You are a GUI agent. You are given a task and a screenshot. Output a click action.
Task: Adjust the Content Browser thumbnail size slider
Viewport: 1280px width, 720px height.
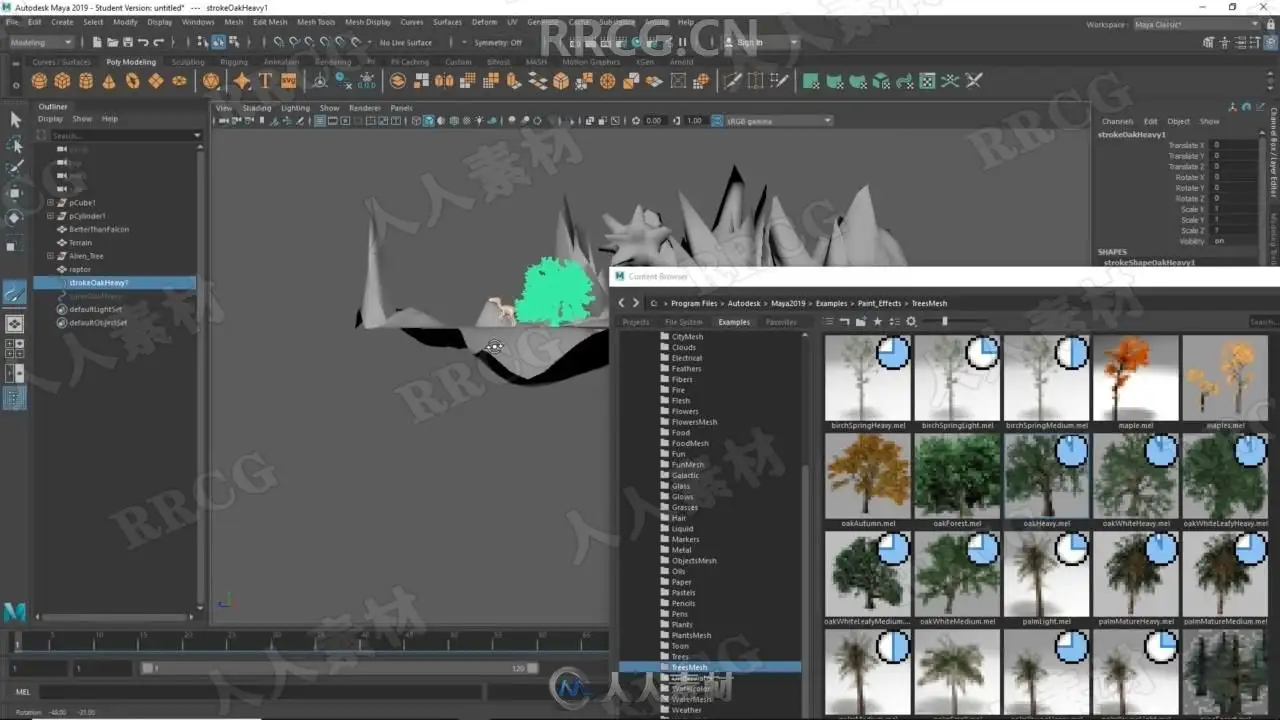point(944,321)
